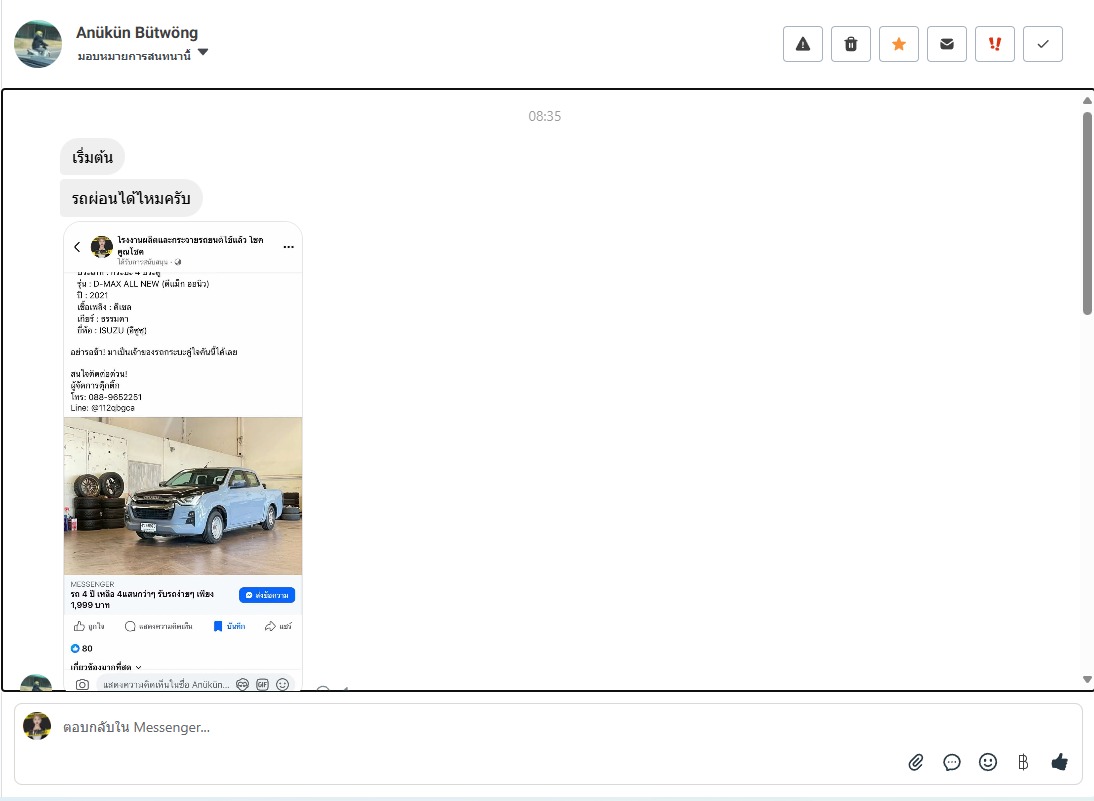
Task: Click the envelope icon in header
Action: [946, 44]
